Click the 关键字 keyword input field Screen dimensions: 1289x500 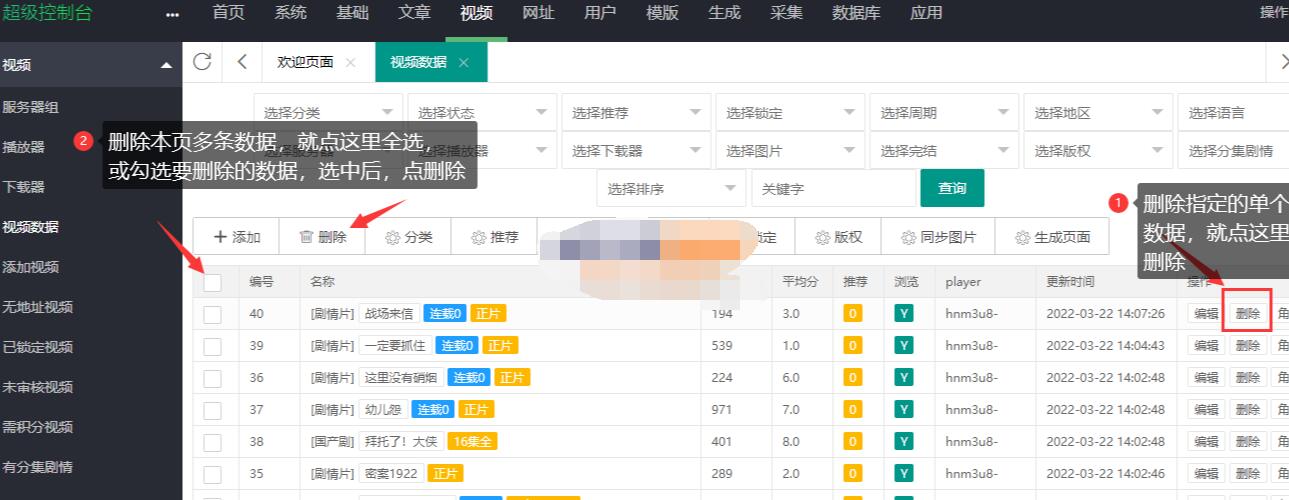[x=832, y=189]
